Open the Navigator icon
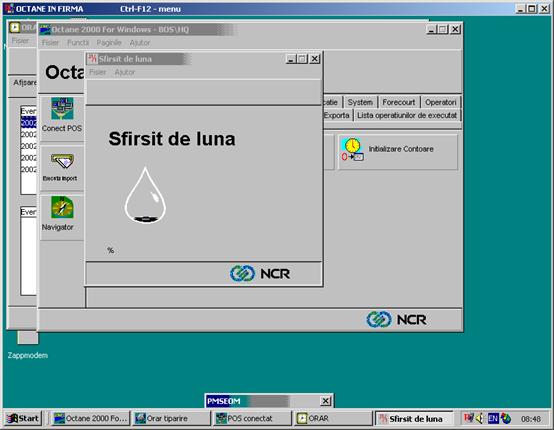 [62, 207]
